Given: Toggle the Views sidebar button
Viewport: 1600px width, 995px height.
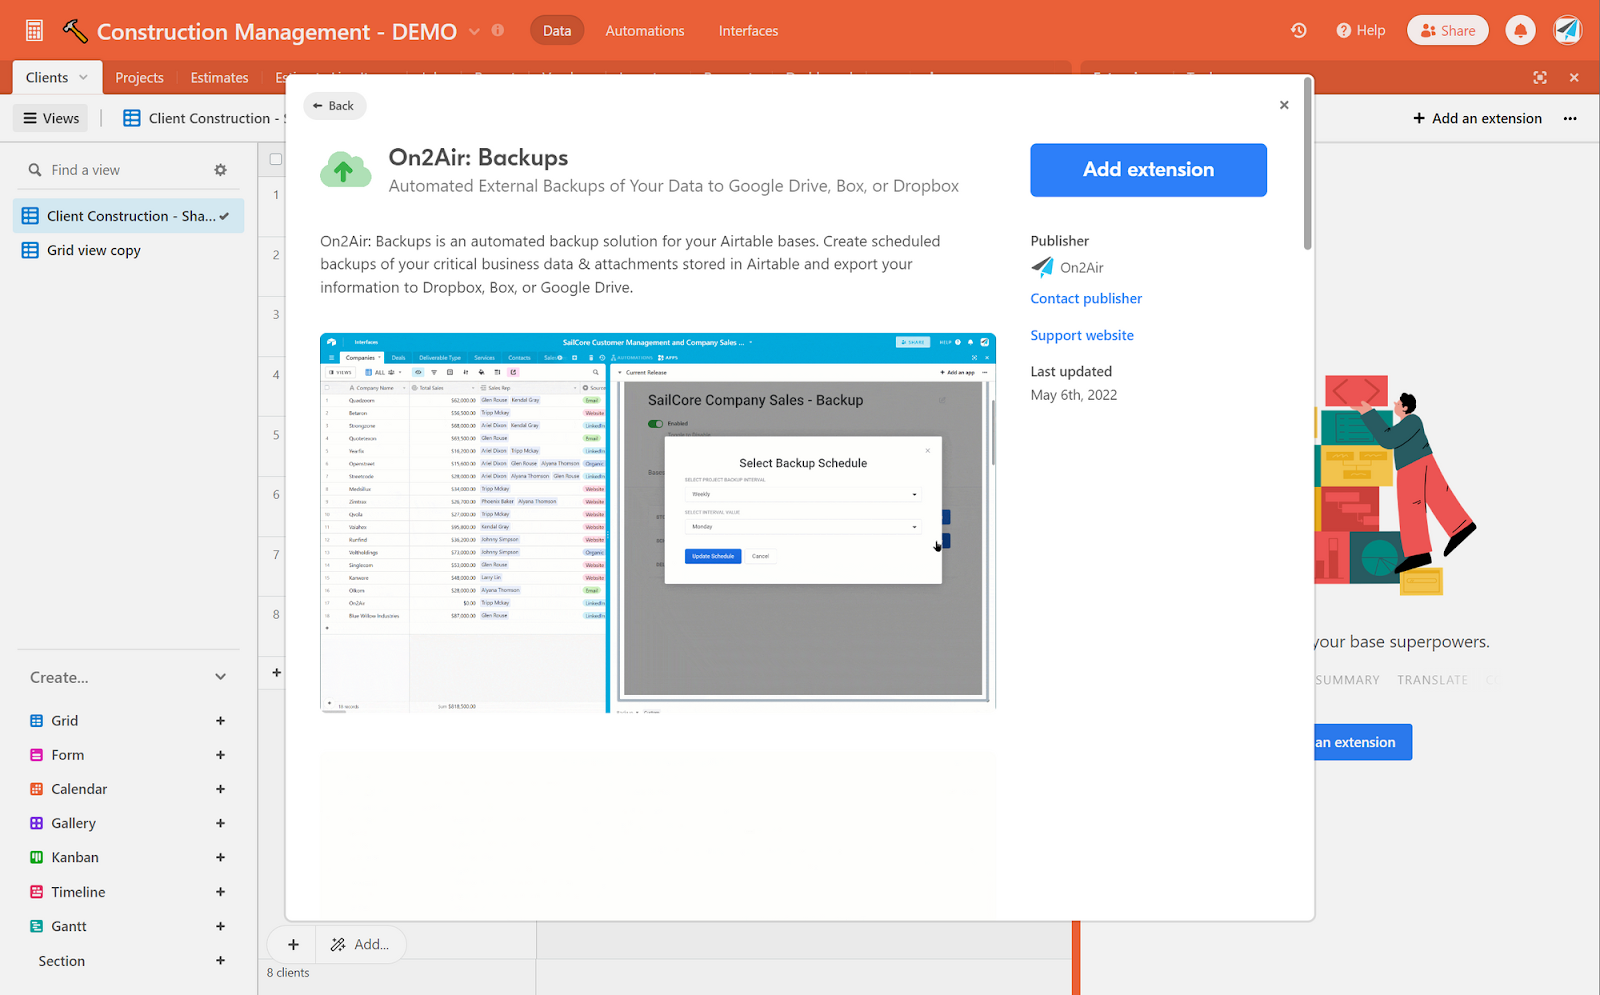Looking at the screenshot, I should (51, 118).
